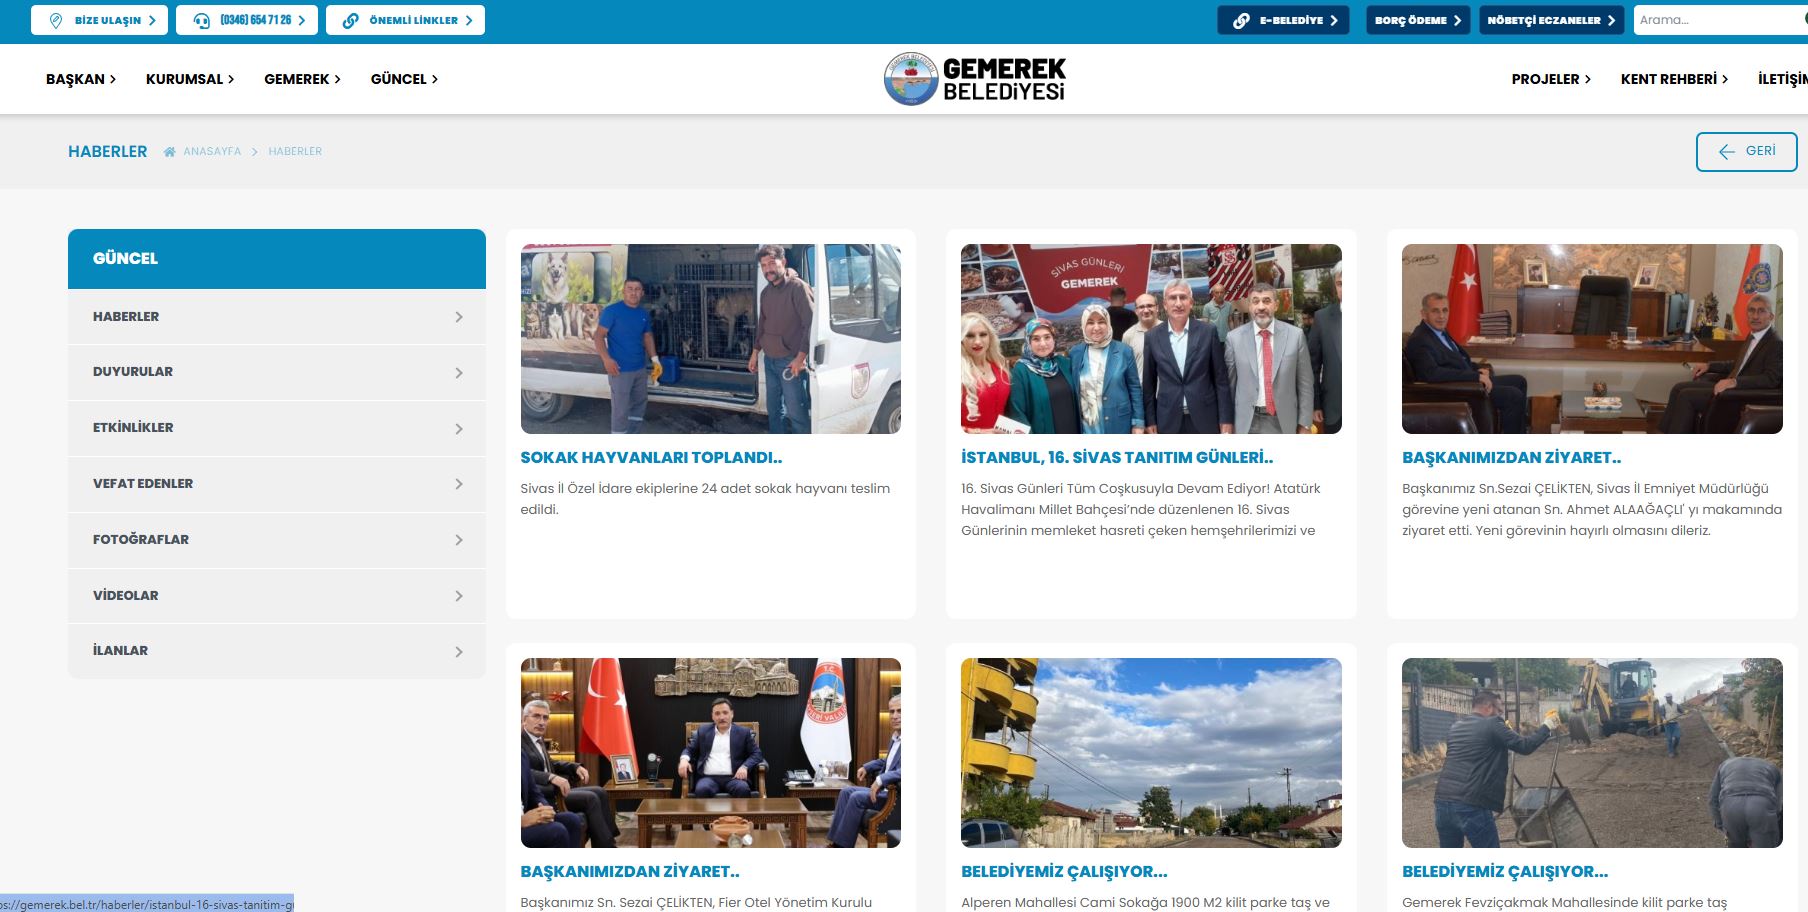Open the Sivas Günleri group photo thumbnail
Viewport: 1808px width, 912px height.
(1151, 339)
